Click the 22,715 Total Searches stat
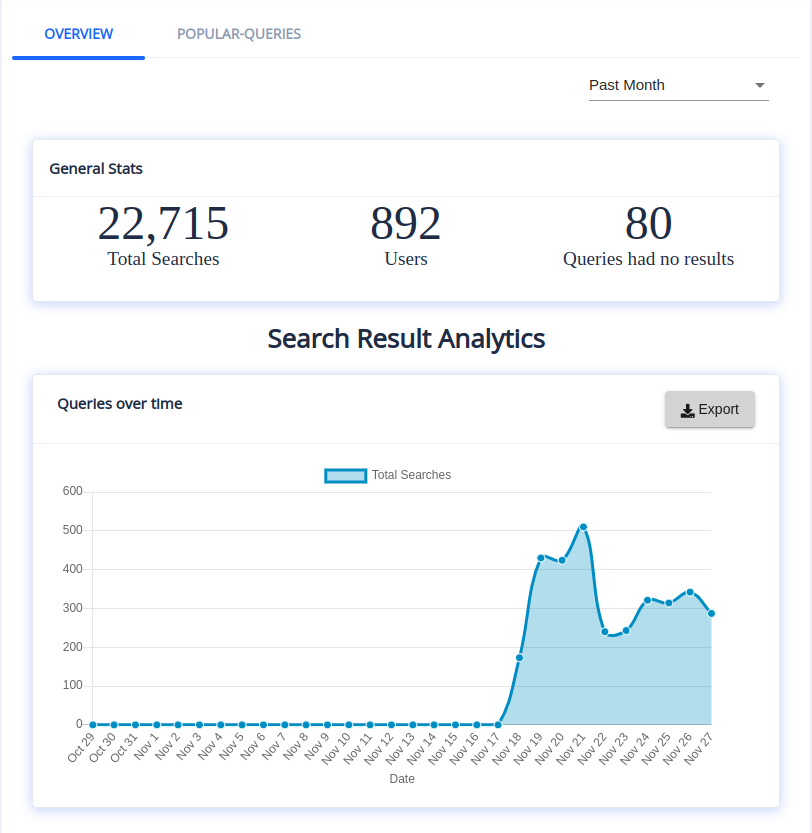The image size is (812, 833). tap(163, 224)
